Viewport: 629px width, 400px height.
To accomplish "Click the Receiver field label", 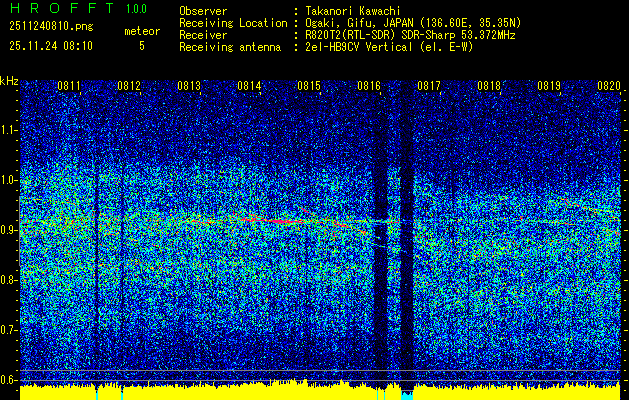I will (203, 35).
